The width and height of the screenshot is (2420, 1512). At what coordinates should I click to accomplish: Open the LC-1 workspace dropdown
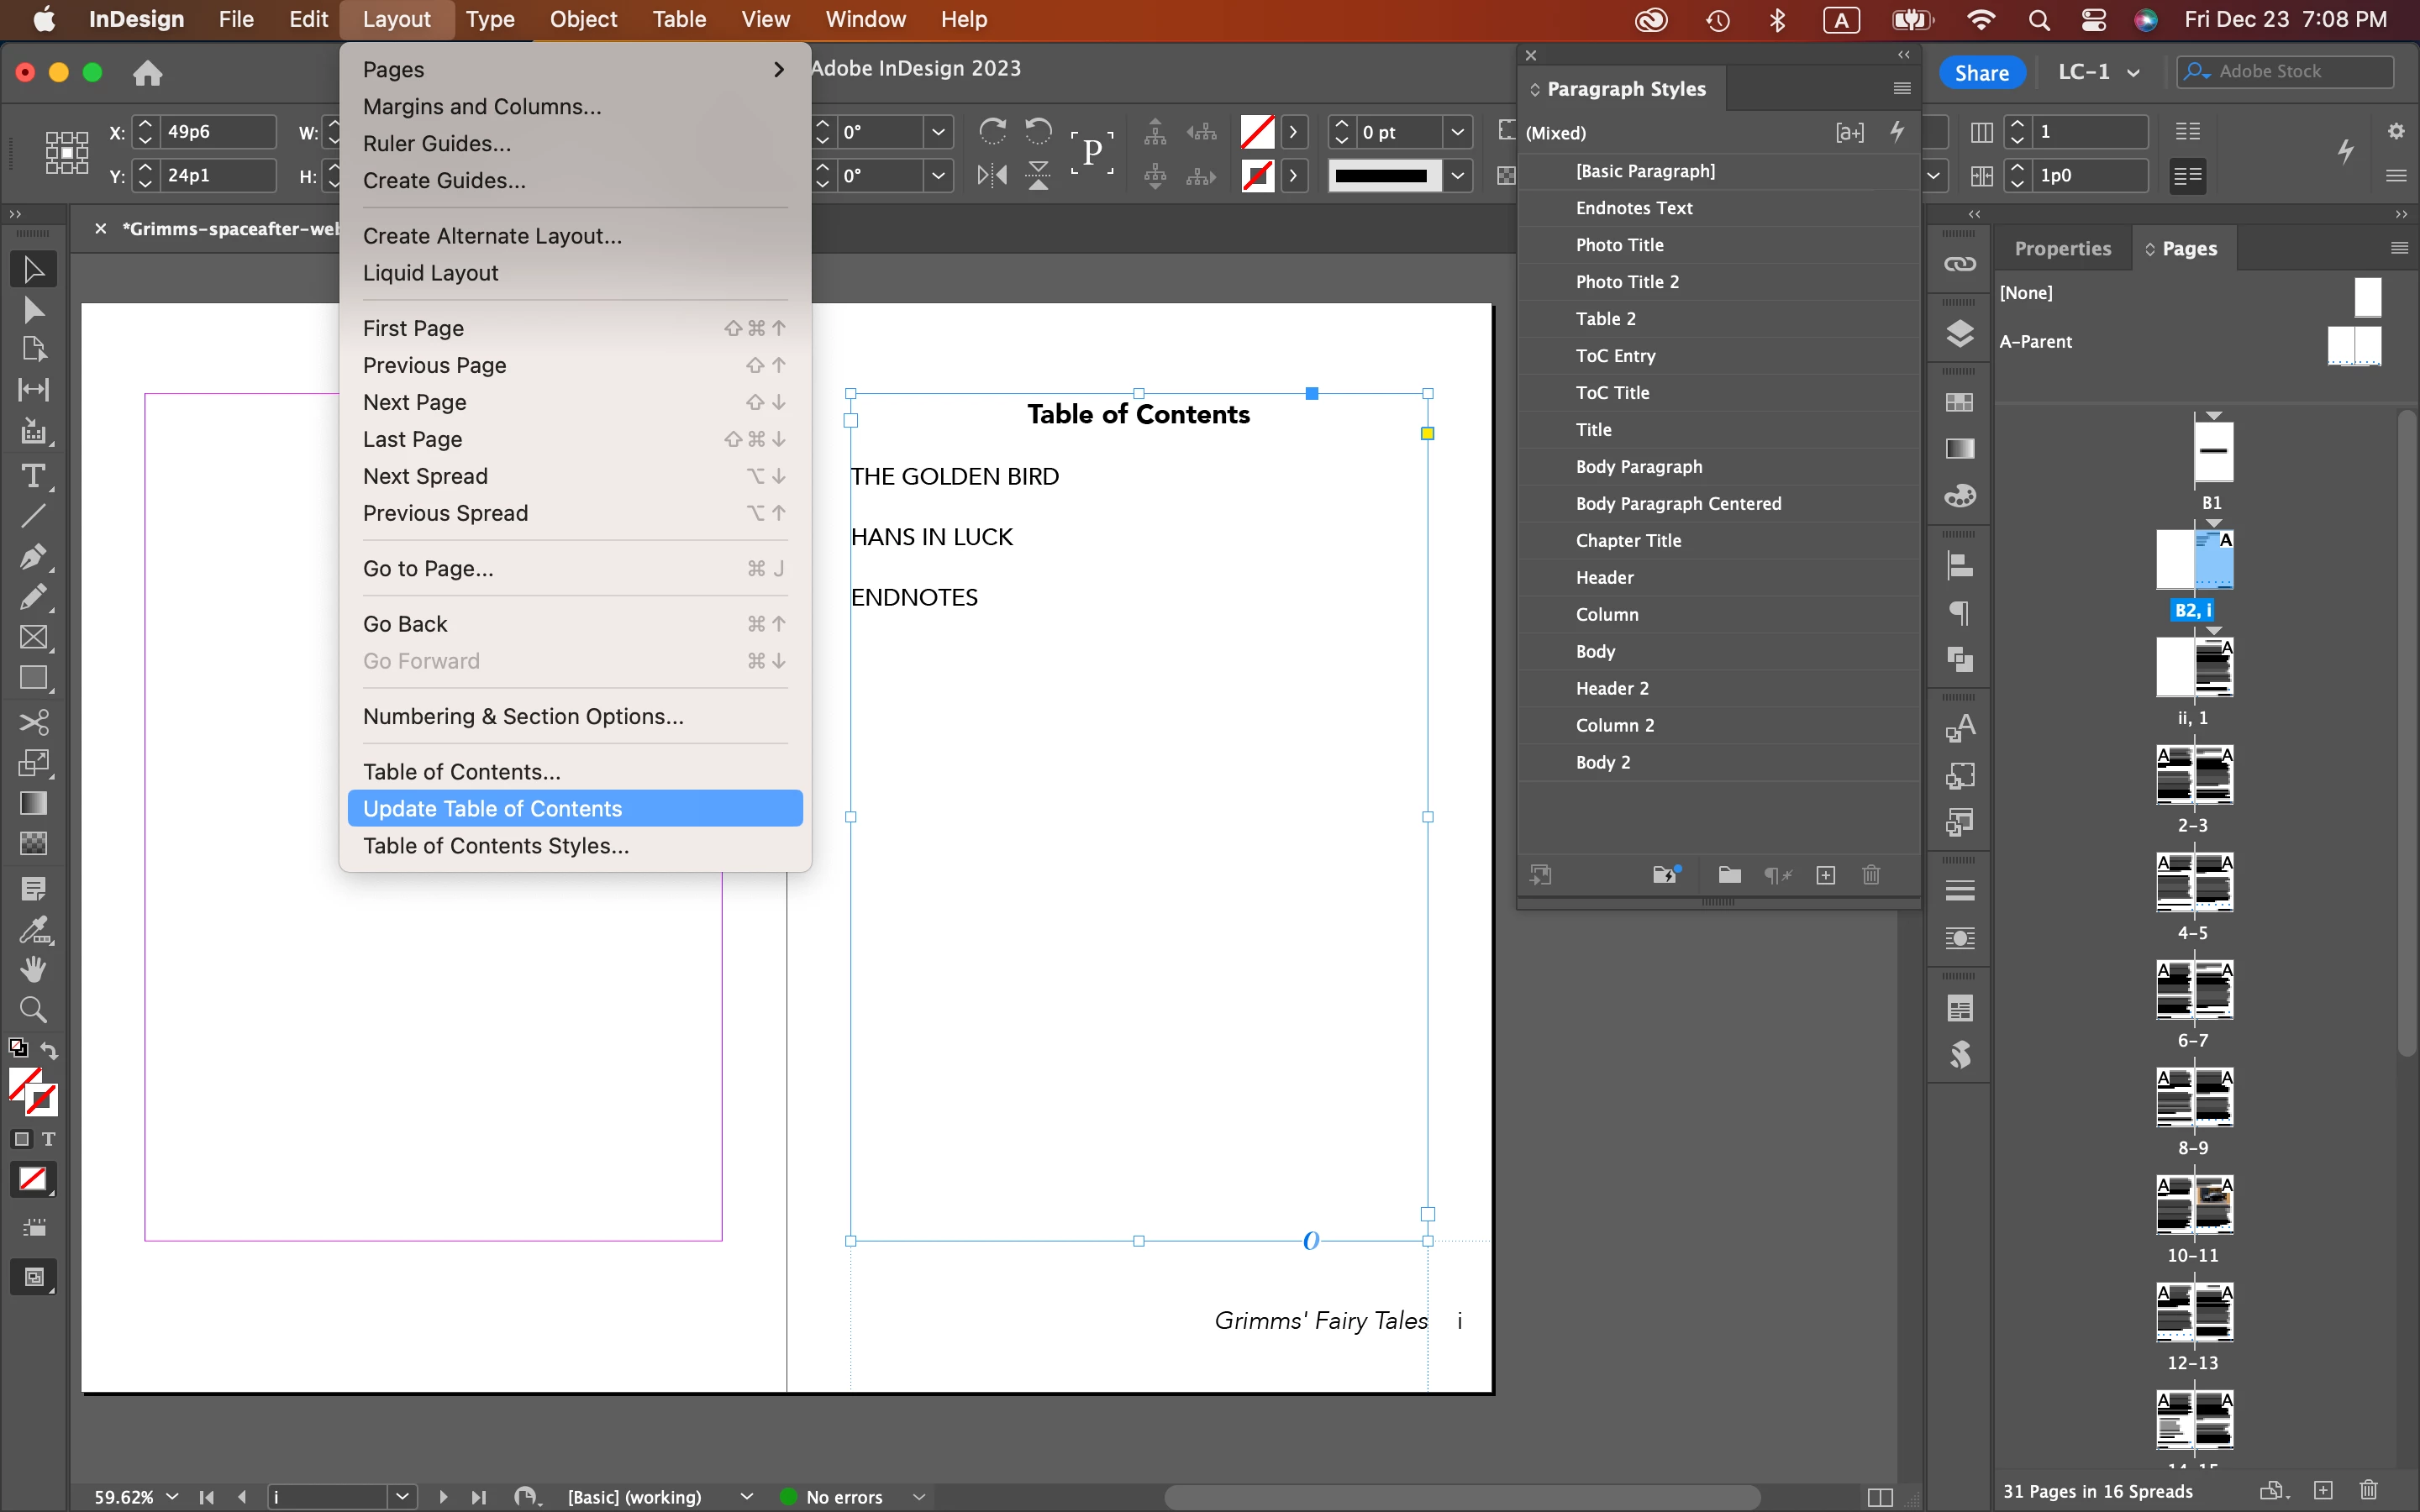point(2098,72)
